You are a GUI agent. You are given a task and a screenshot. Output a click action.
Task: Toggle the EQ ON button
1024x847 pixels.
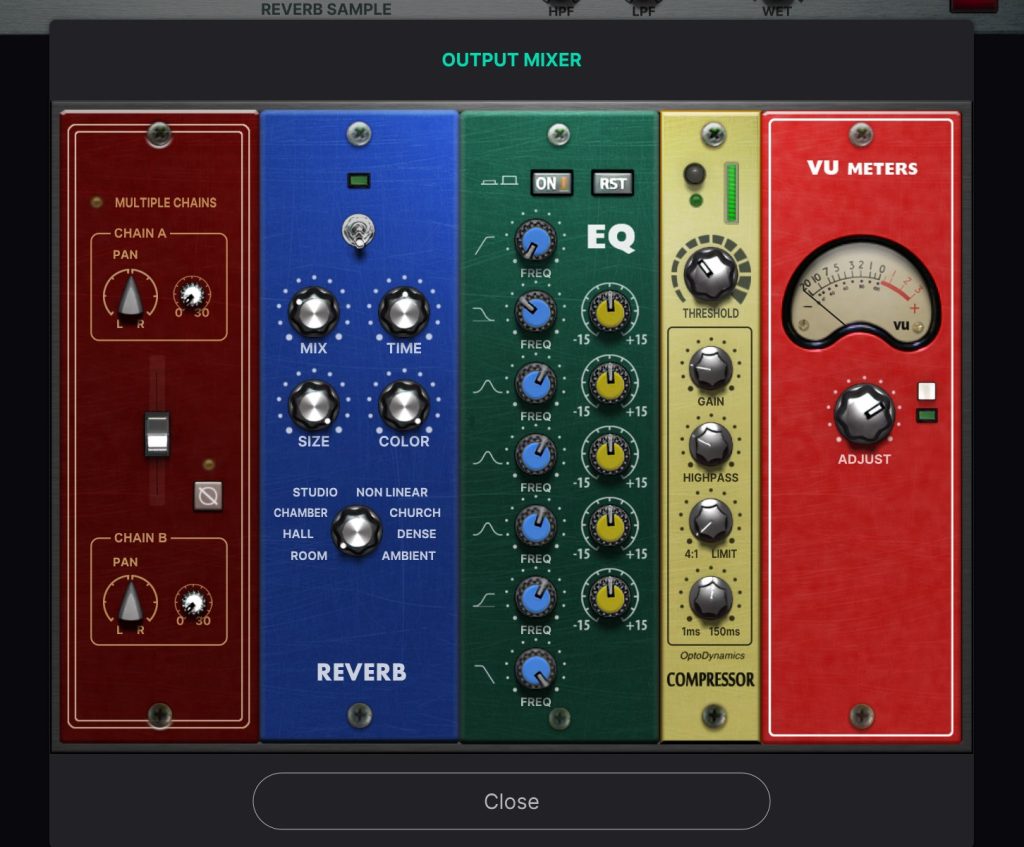(x=551, y=184)
